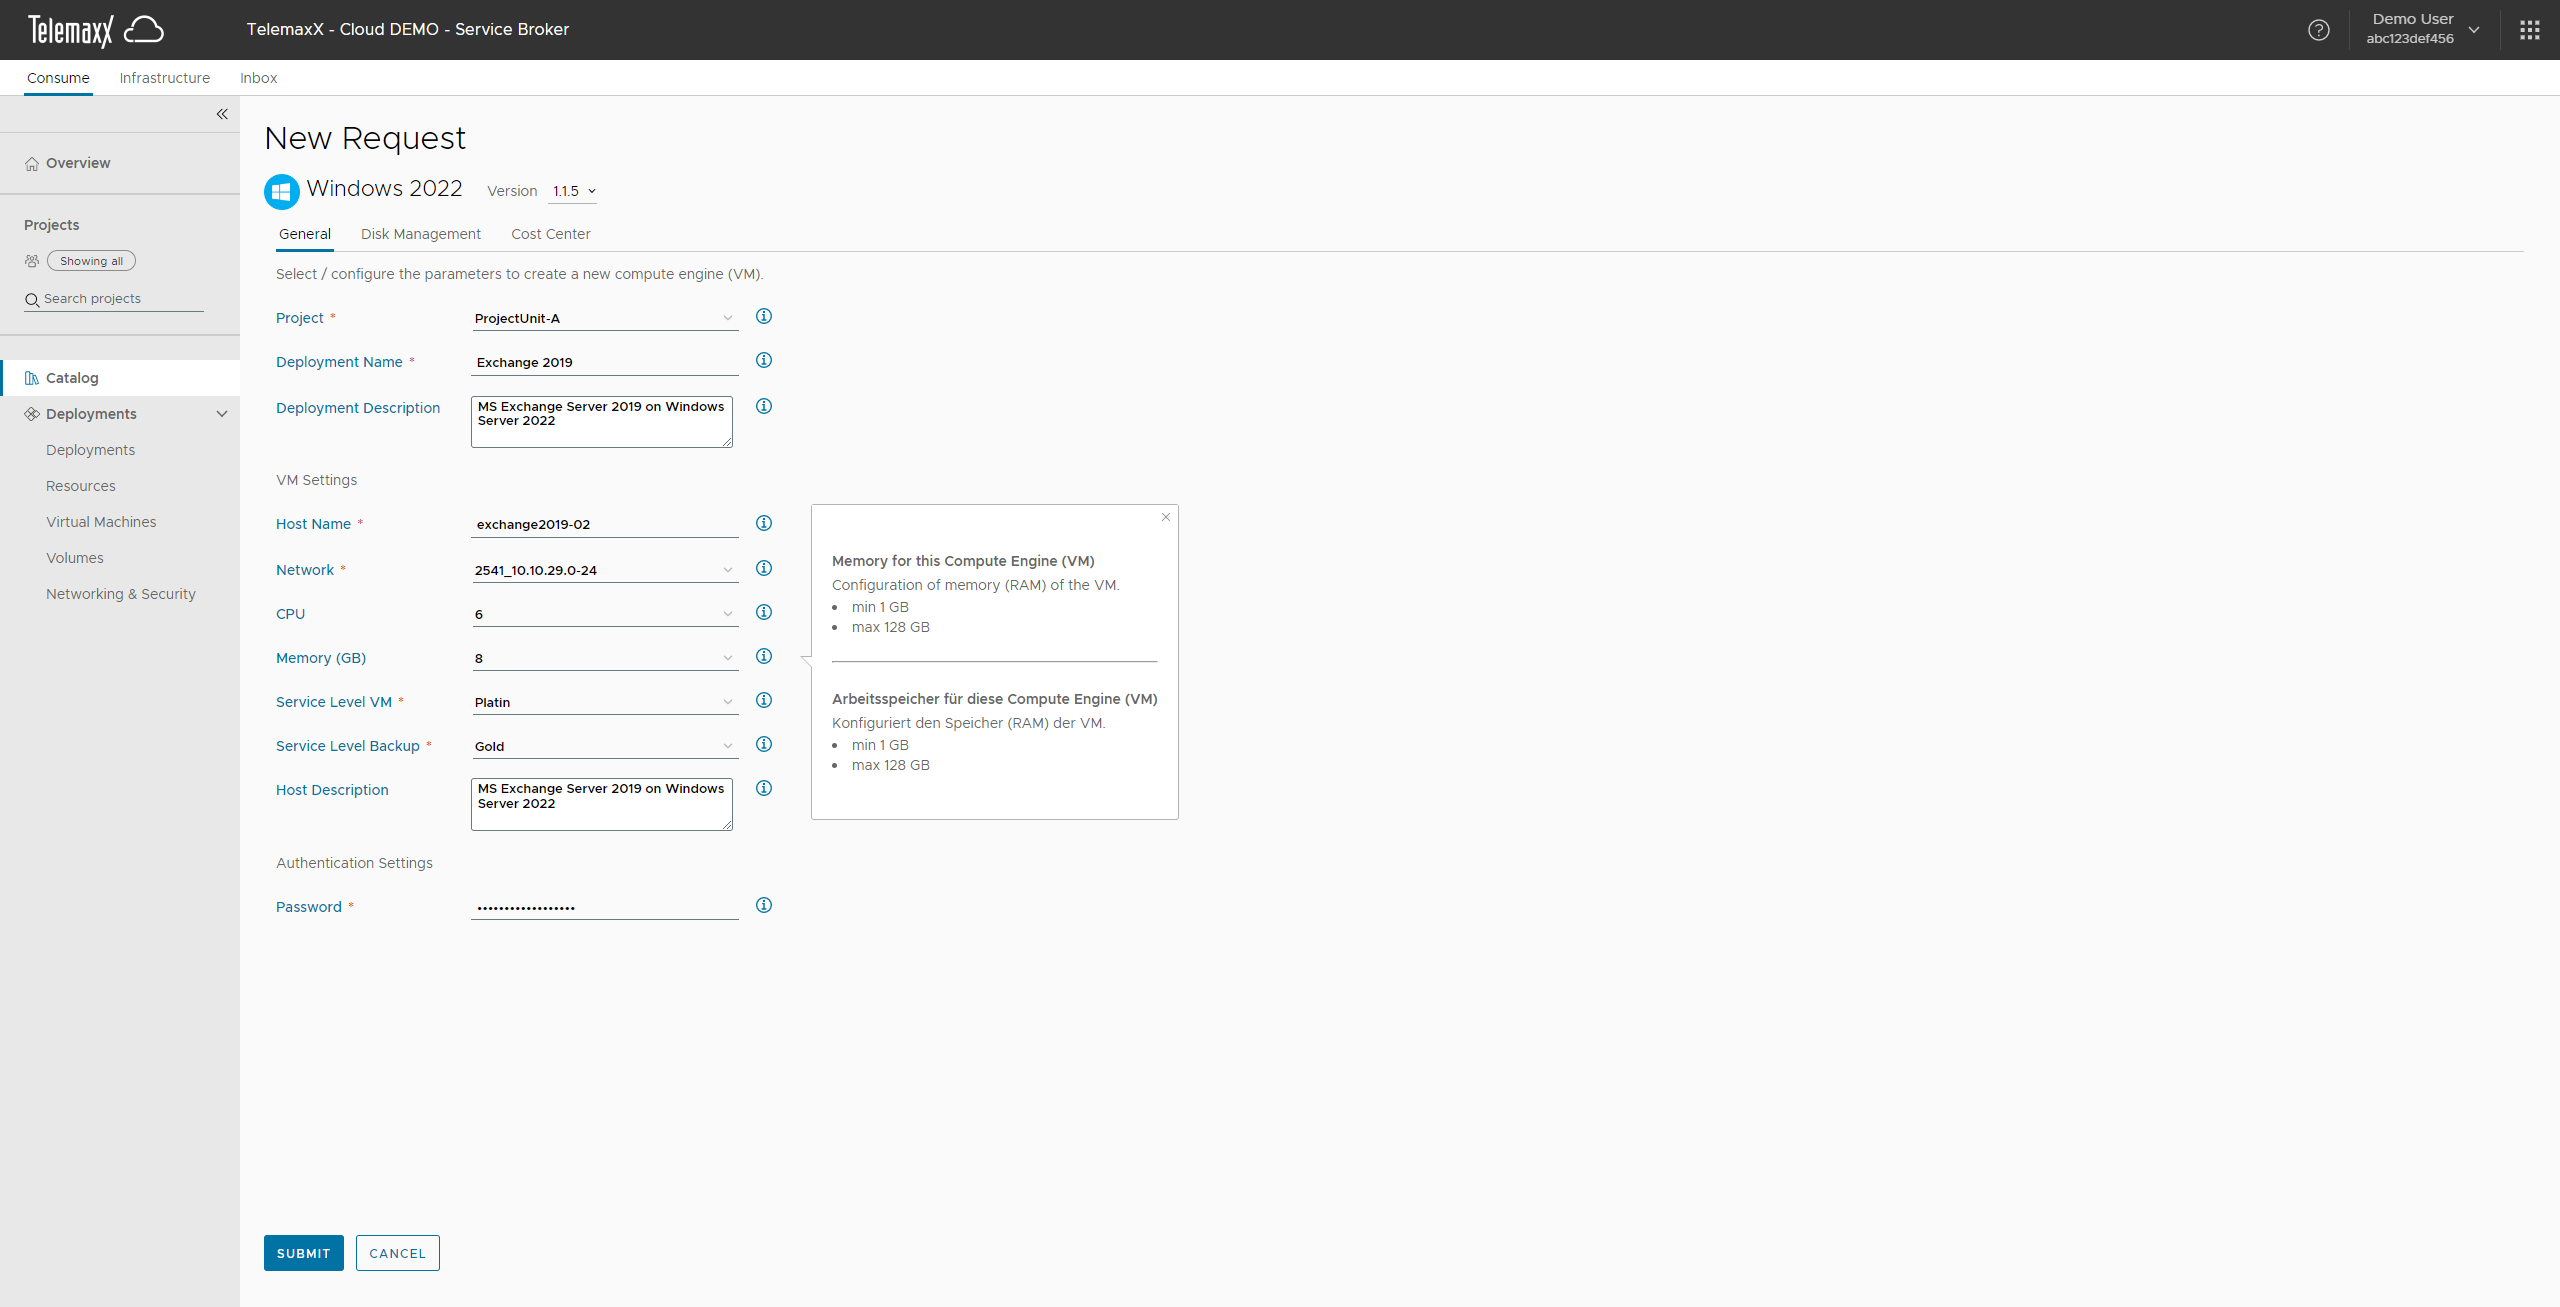Click the info icon next to Network field
Screen dimensions: 2560x1307
(x=763, y=567)
